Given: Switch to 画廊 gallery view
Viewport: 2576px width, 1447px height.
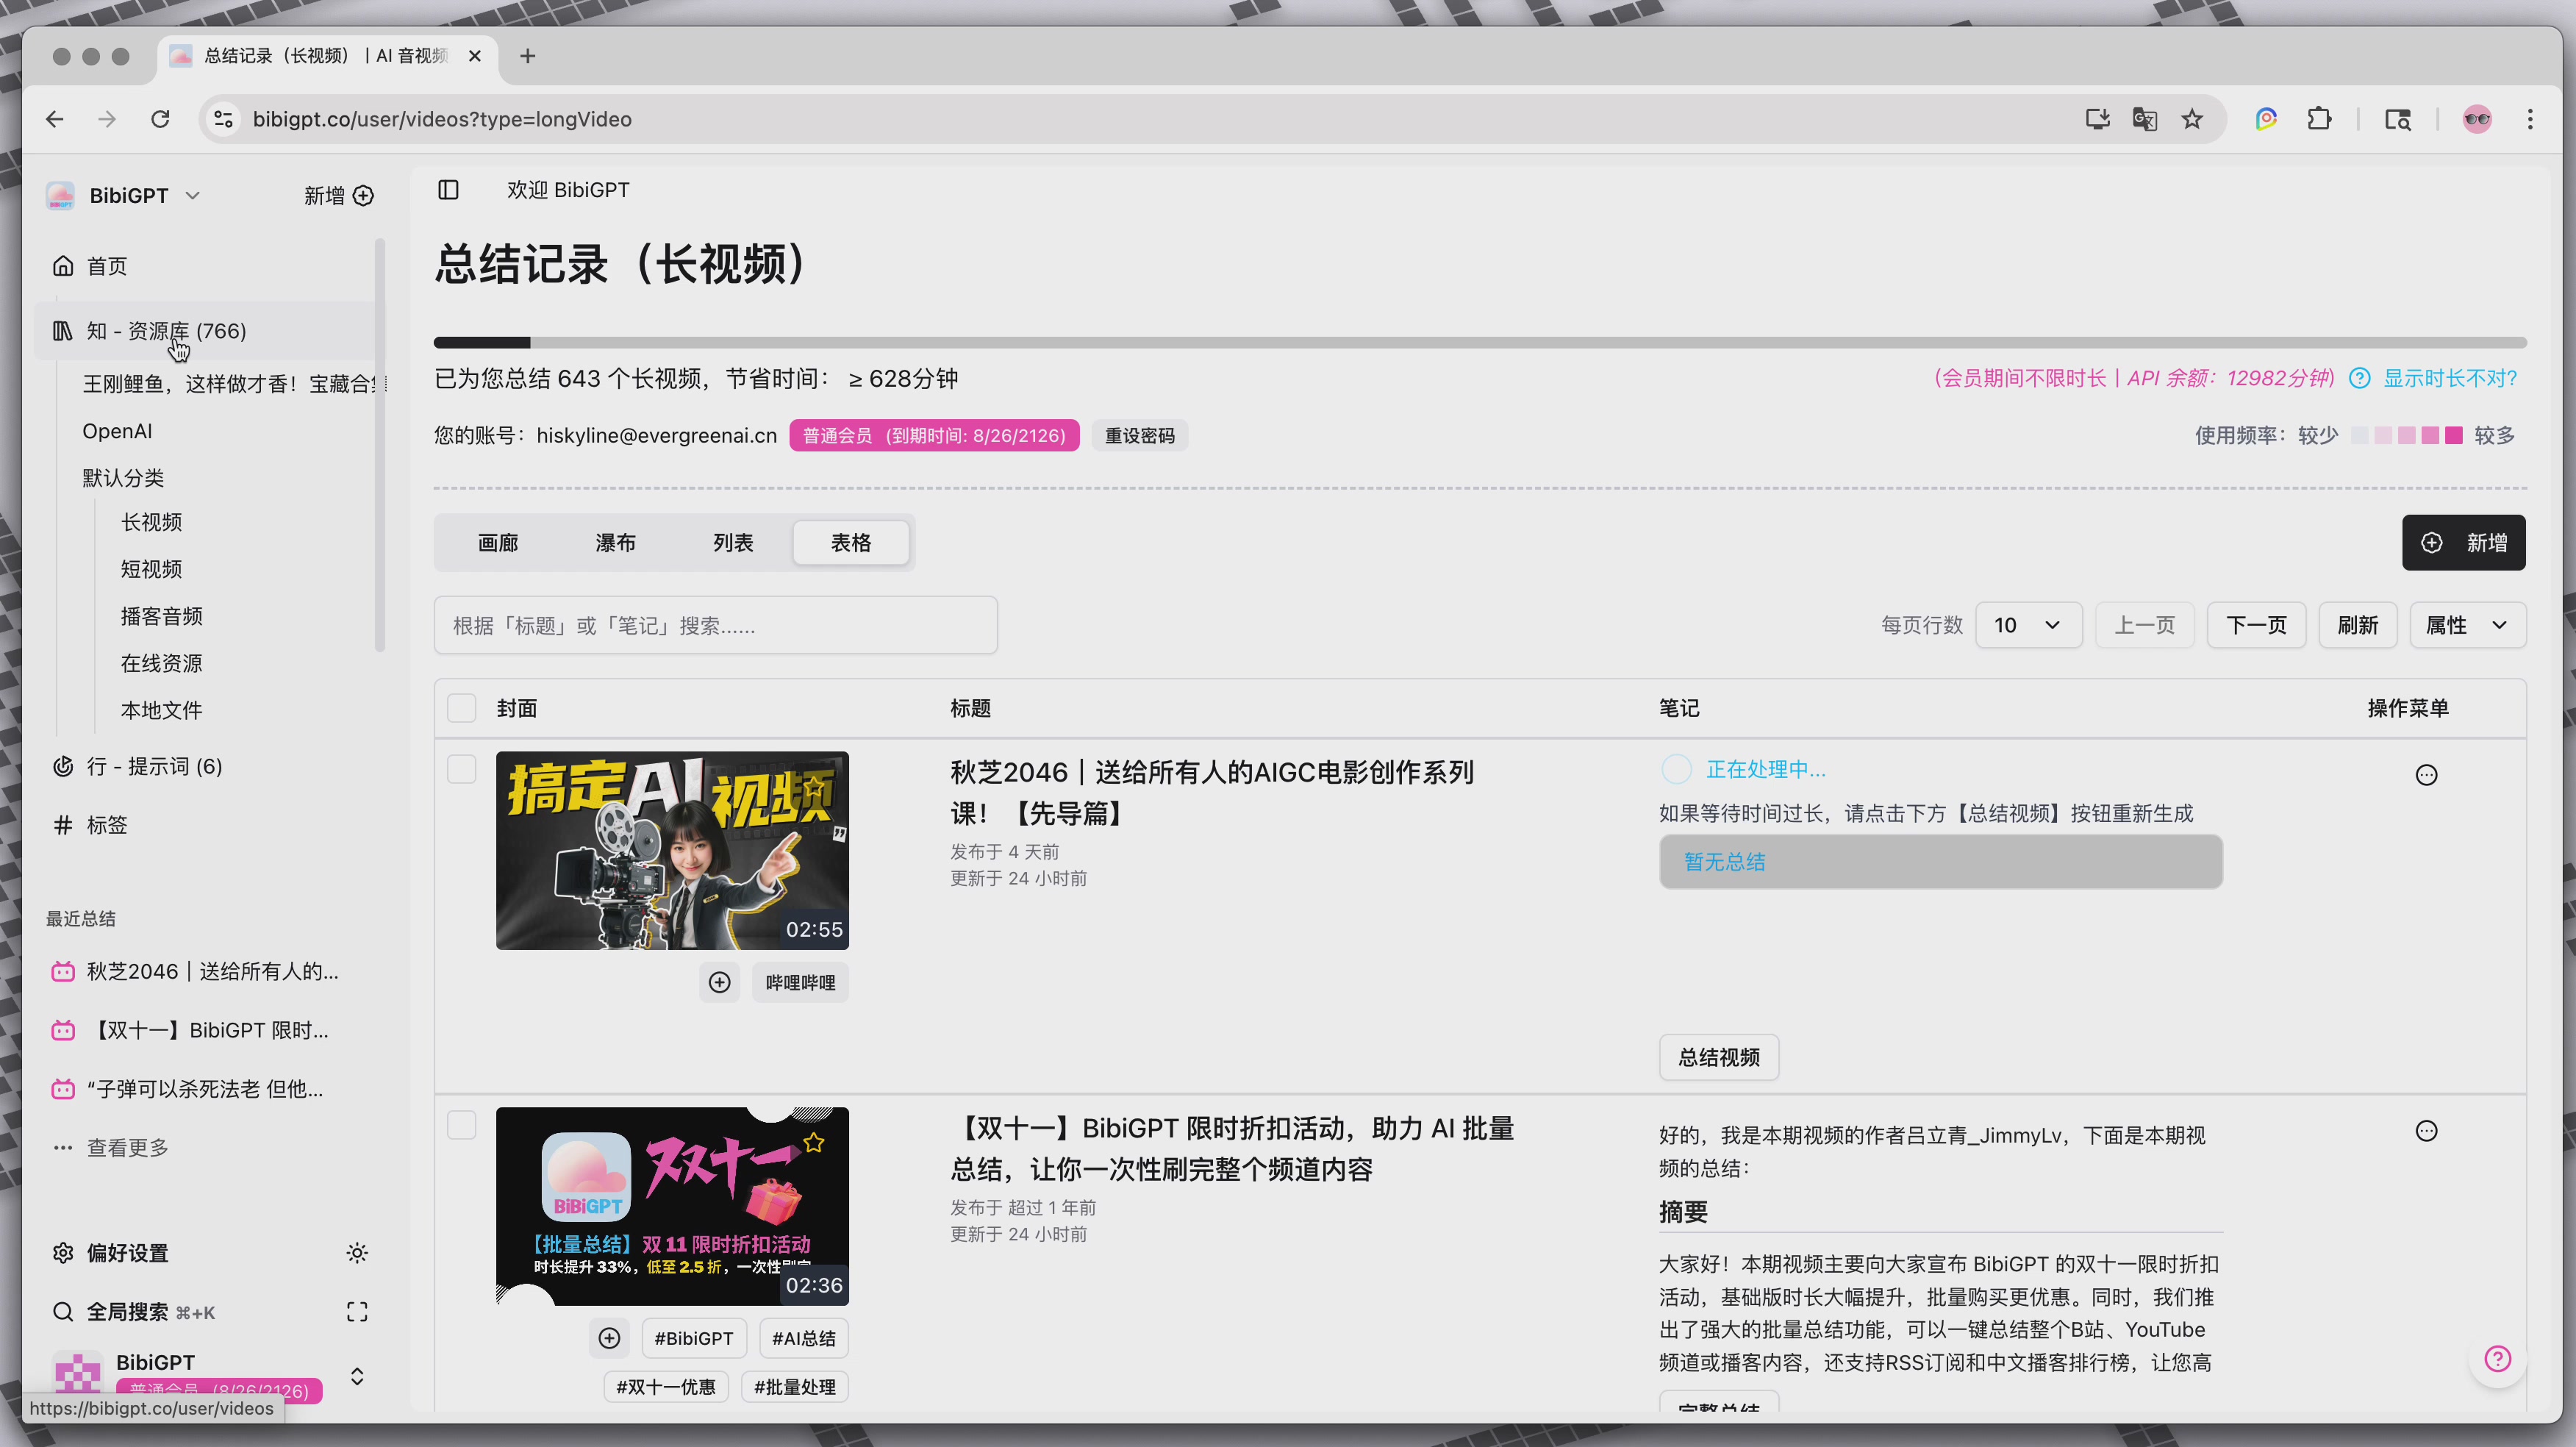Looking at the screenshot, I should click(x=498, y=542).
